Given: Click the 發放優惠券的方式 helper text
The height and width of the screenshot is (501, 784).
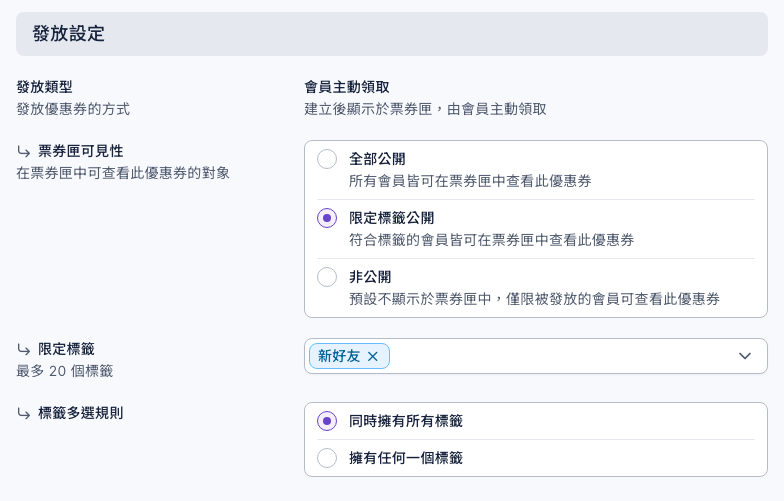Looking at the screenshot, I should point(73,109).
